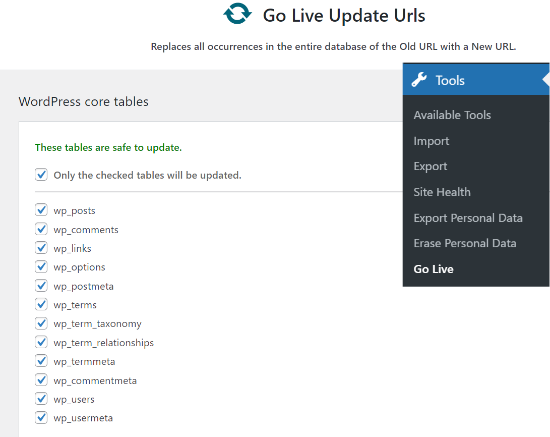Uncheck the wp_commentmeta table checkbox
Viewport: 550px width, 437px height.
(41, 379)
